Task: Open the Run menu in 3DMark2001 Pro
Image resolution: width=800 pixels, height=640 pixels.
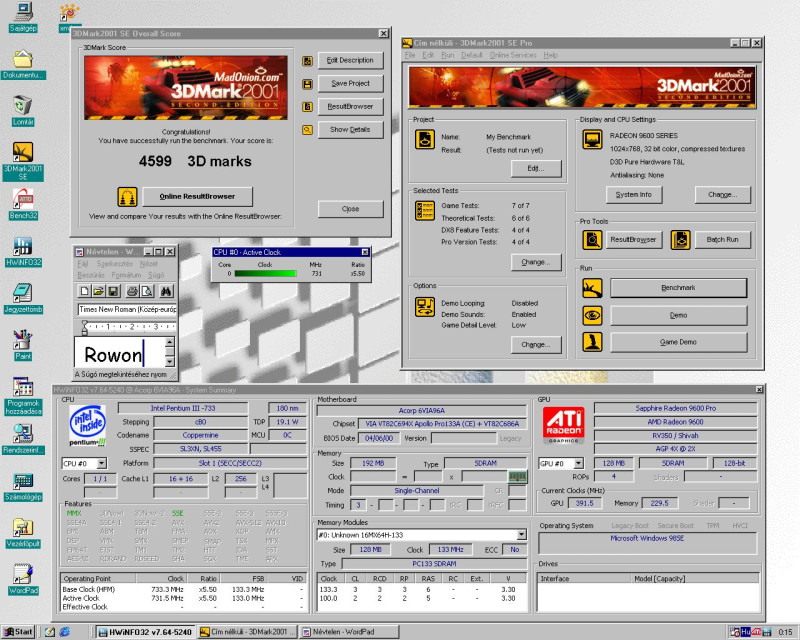Action: click(x=447, y=55)
